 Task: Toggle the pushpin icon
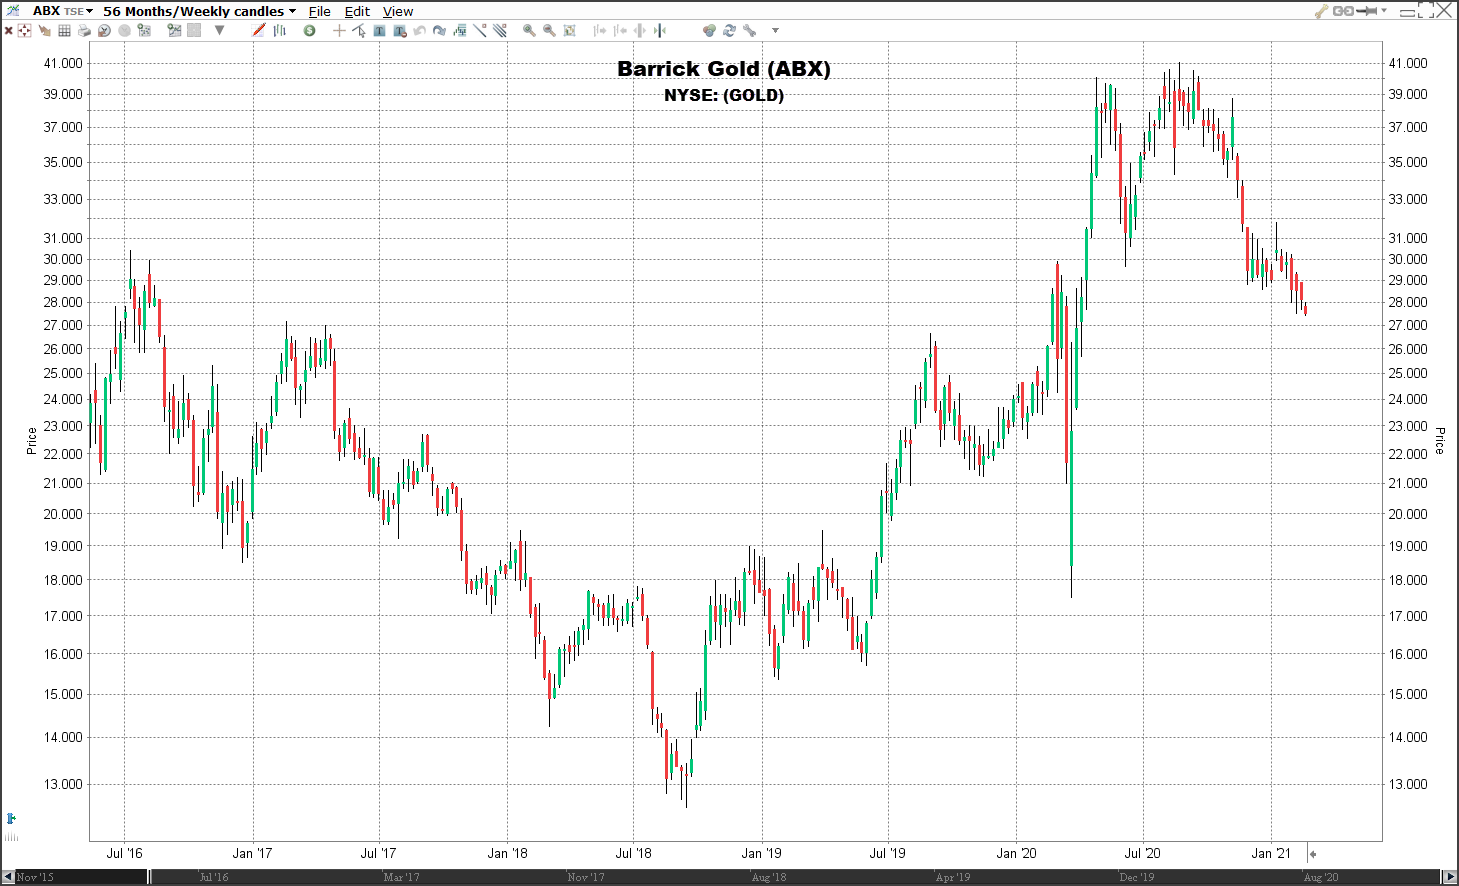point(1367,11)
